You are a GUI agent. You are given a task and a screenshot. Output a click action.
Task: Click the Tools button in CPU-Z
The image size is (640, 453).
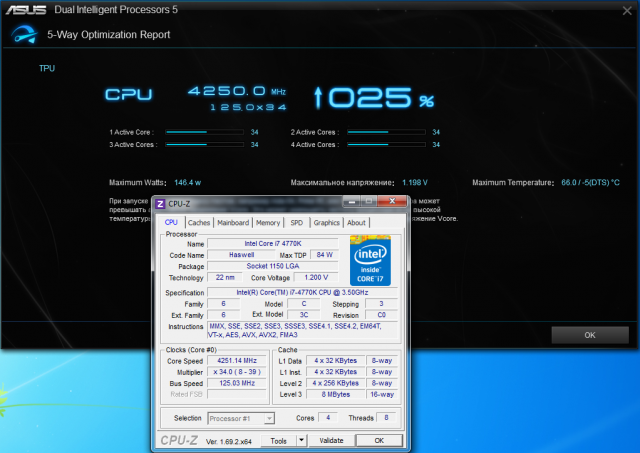pos(279,441)
